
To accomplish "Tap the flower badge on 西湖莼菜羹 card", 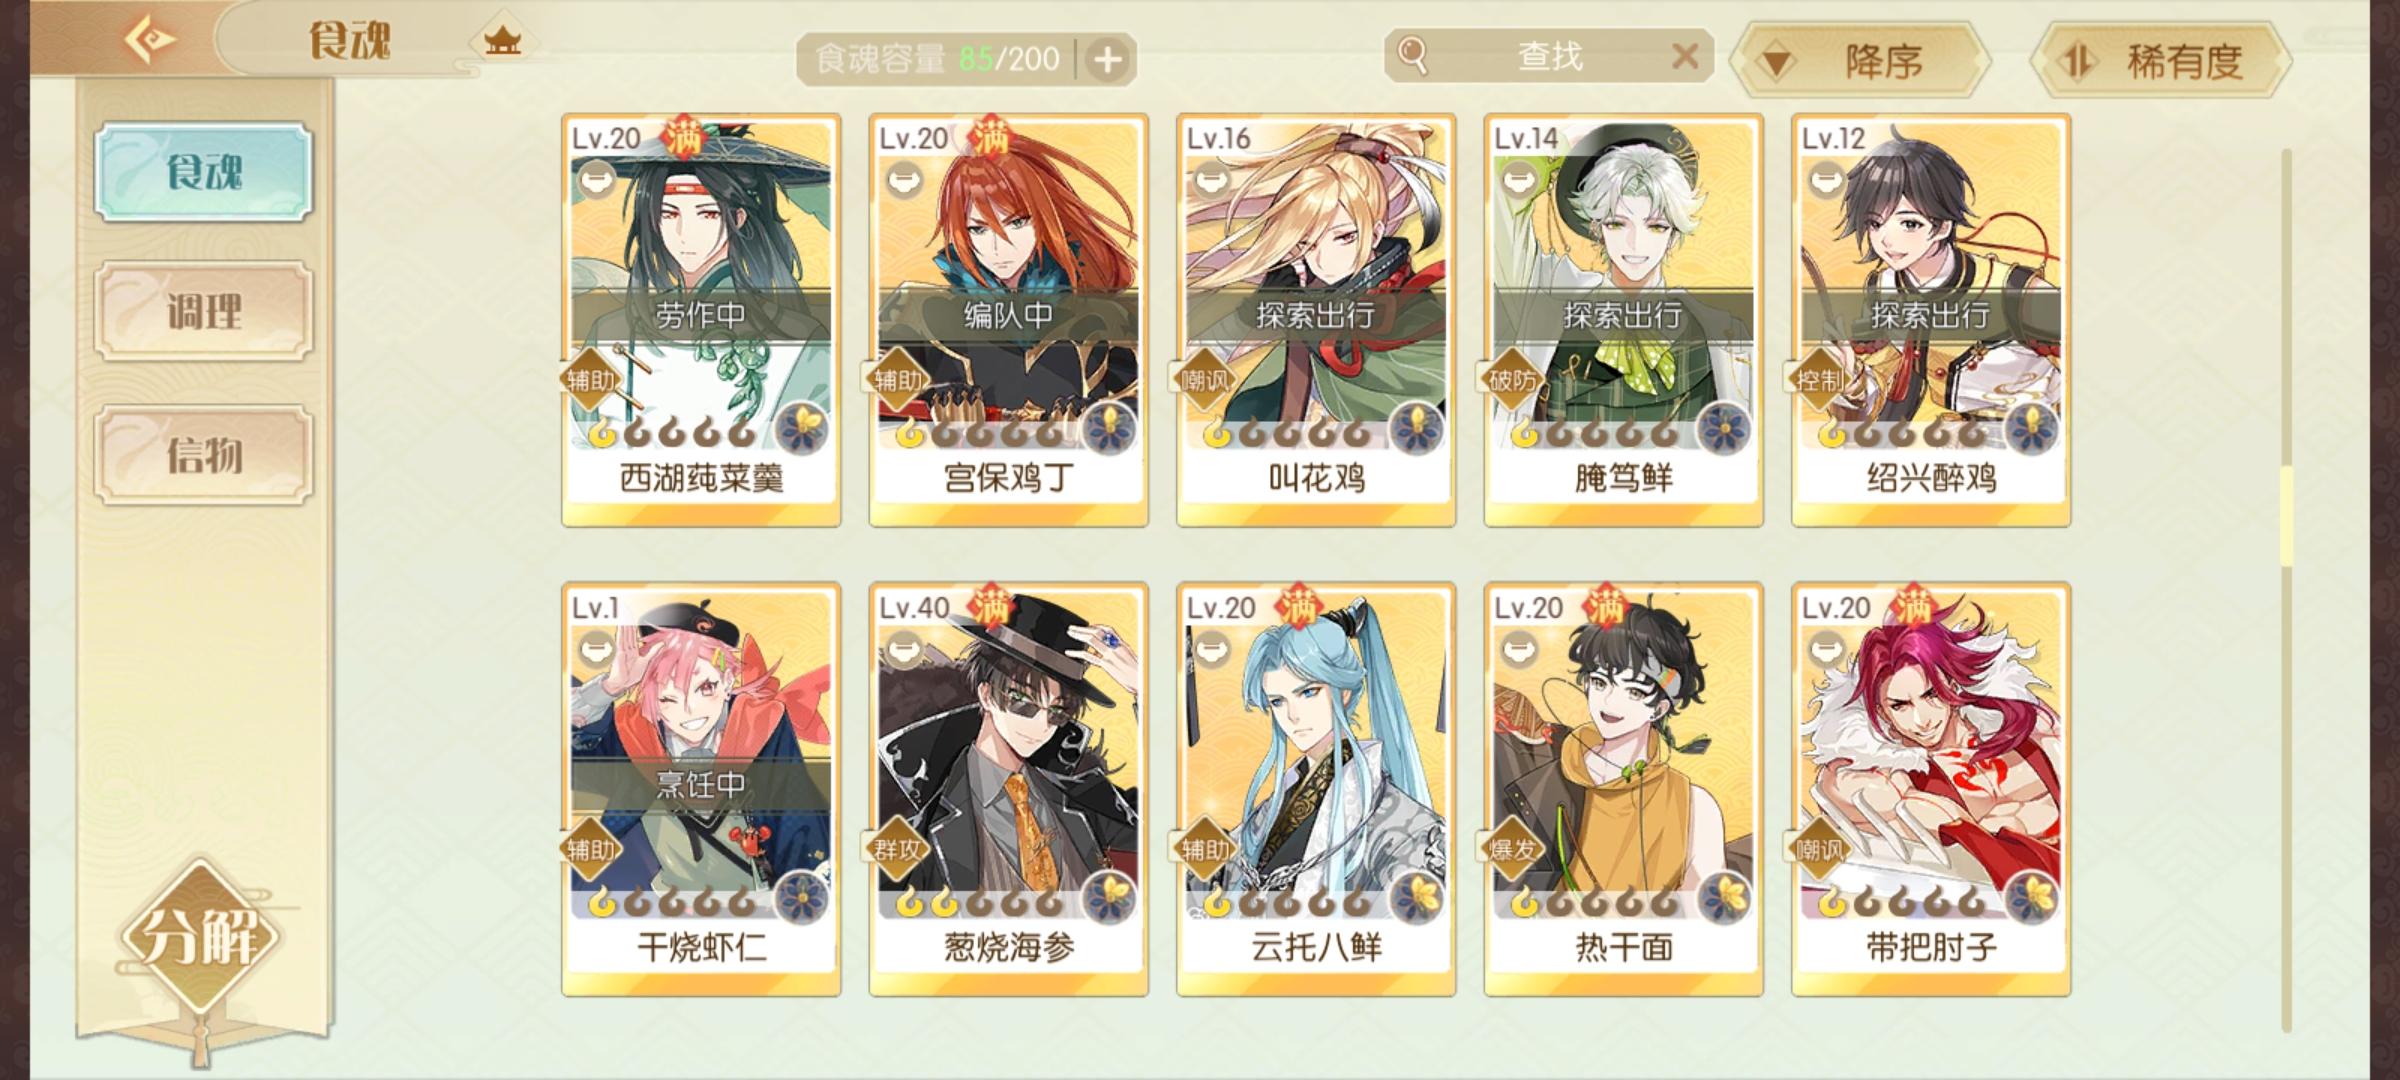I will [801, 429].
